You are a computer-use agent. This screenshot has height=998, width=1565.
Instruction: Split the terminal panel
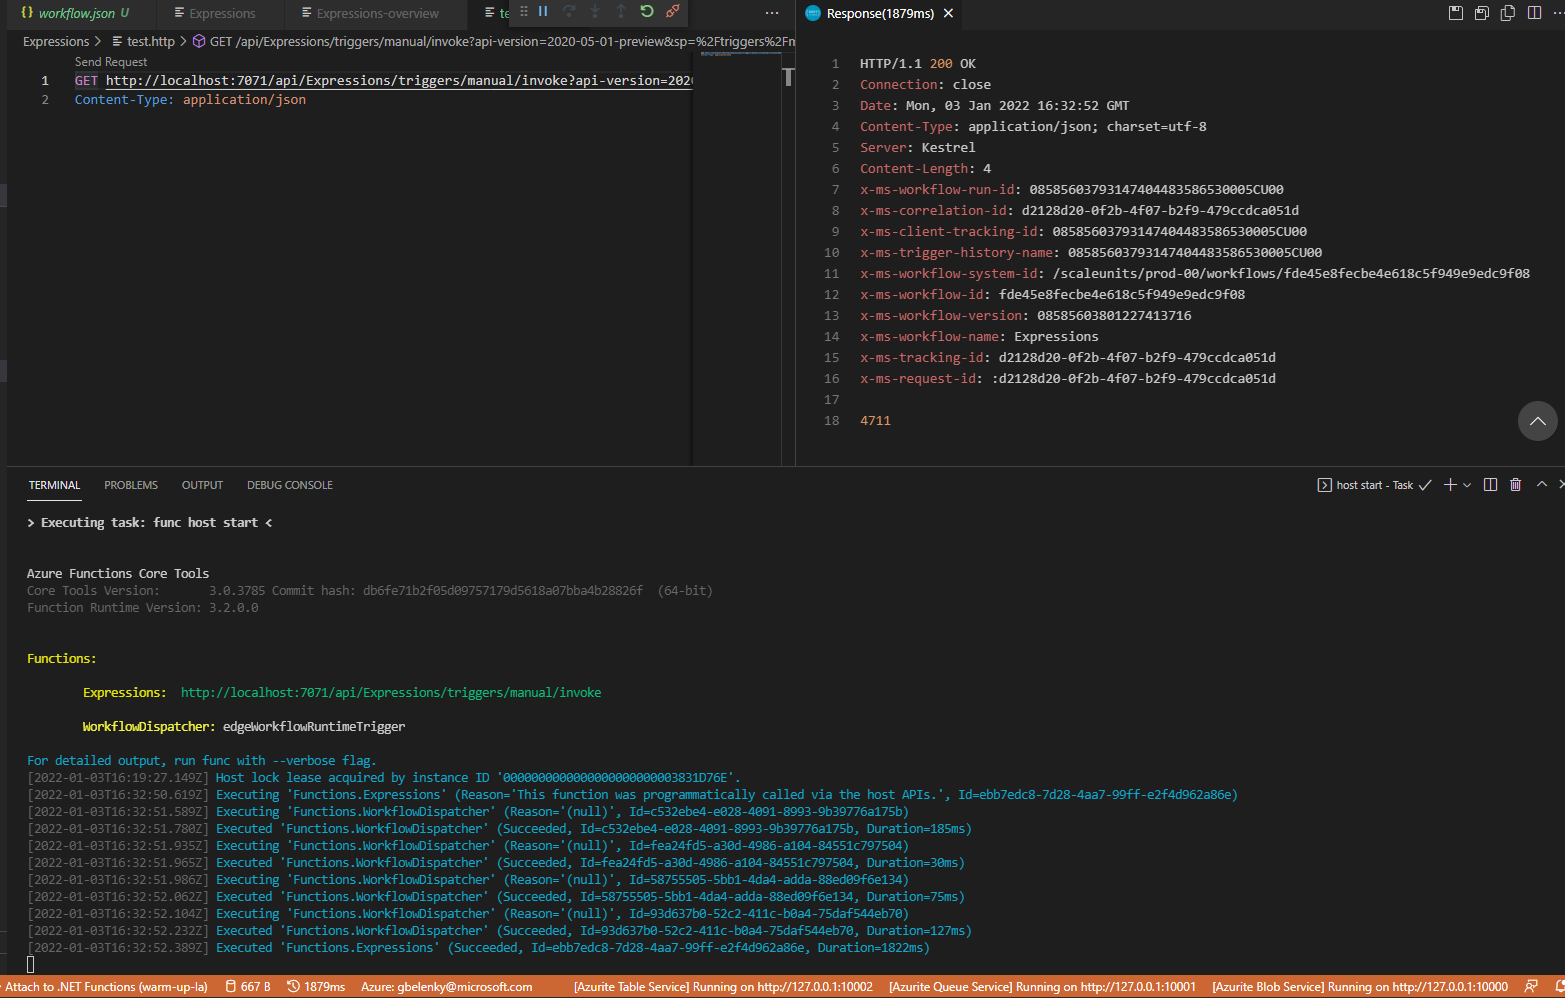pos(1490,485)
